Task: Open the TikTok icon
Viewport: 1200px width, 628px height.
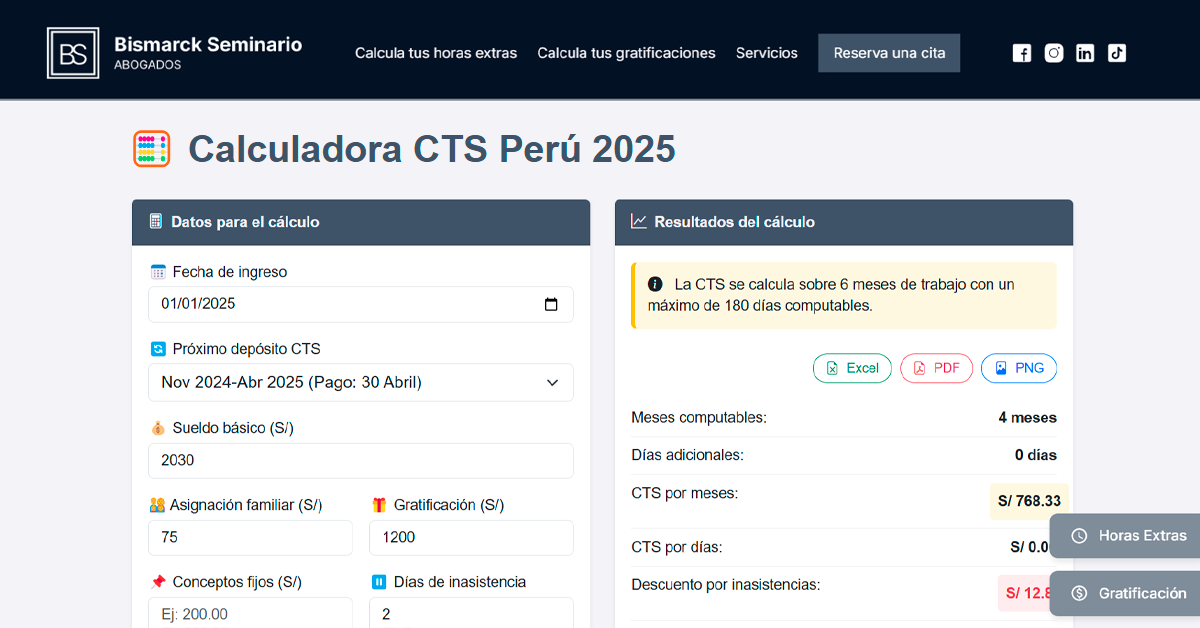Action: pos(1117,52)
